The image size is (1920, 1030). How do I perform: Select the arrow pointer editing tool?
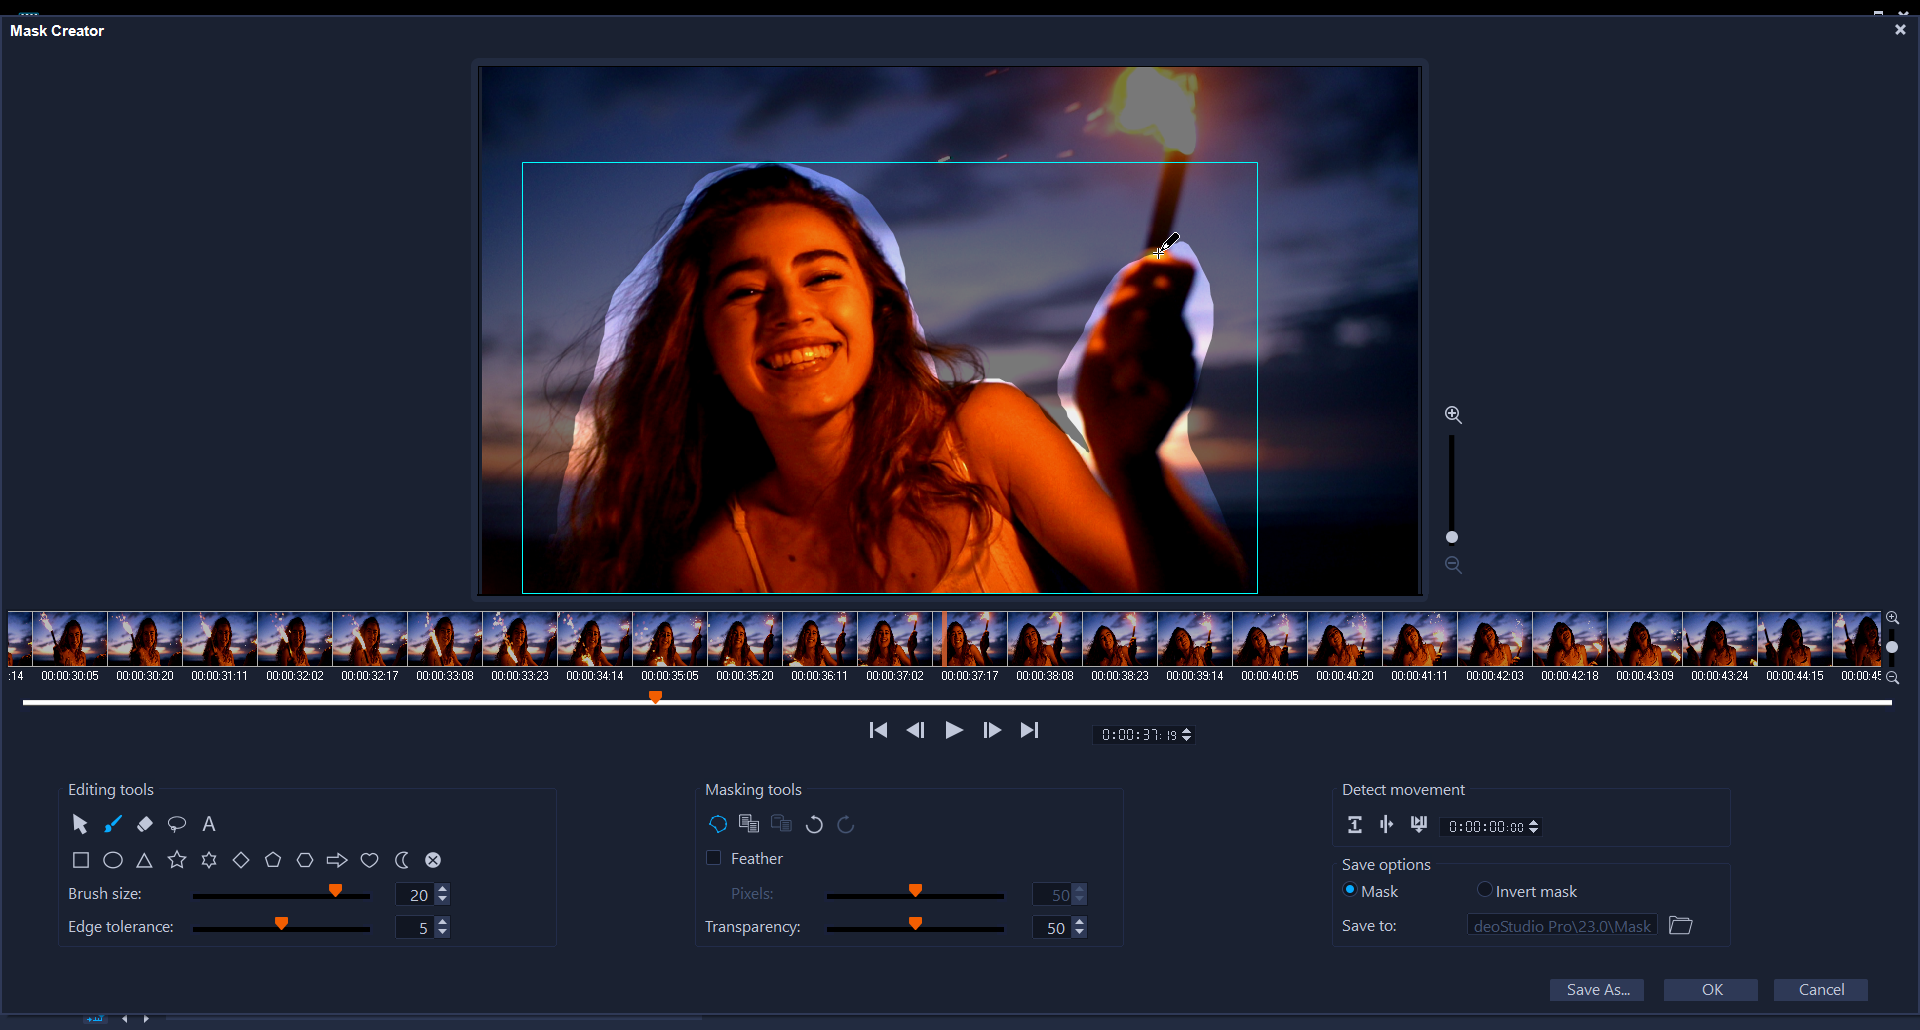pos(80,824)
